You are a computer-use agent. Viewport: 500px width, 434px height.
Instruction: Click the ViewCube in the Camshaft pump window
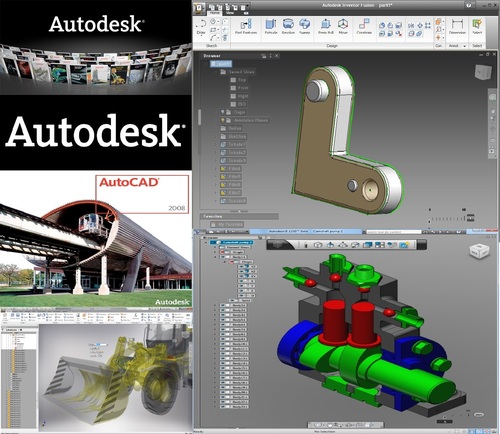tap(480, 252)
